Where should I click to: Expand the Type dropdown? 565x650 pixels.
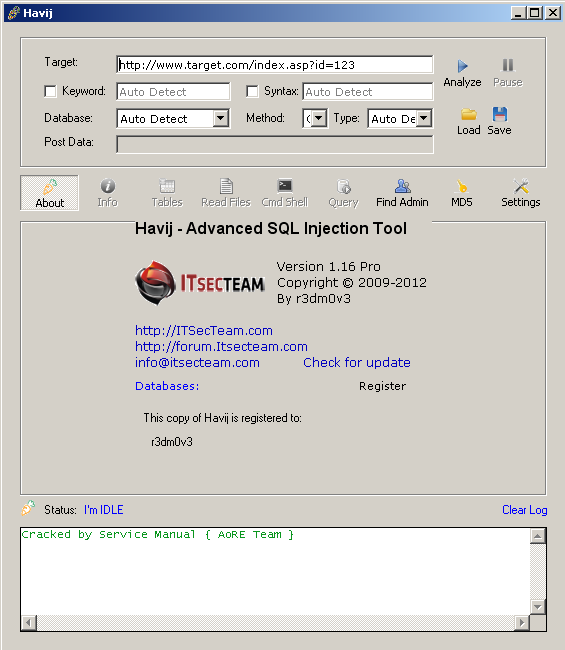pos(424,119)
